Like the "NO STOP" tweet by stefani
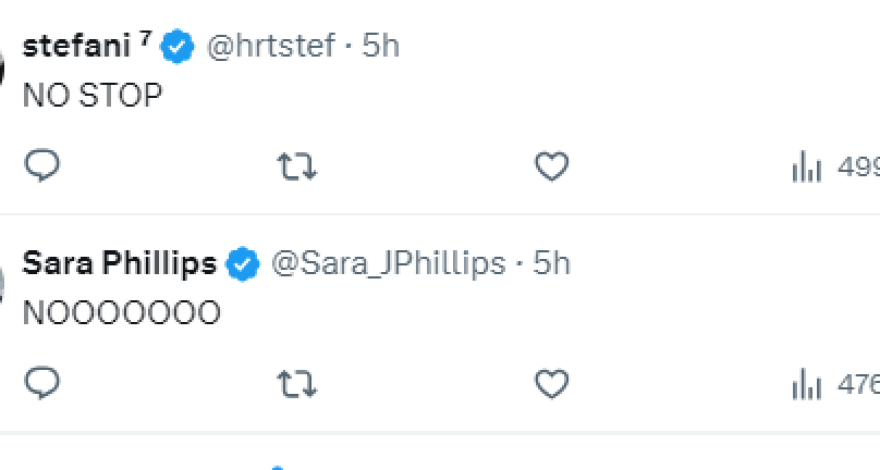Image resolution: width=880 pixels, height=470 pixels. click(551, 167)
